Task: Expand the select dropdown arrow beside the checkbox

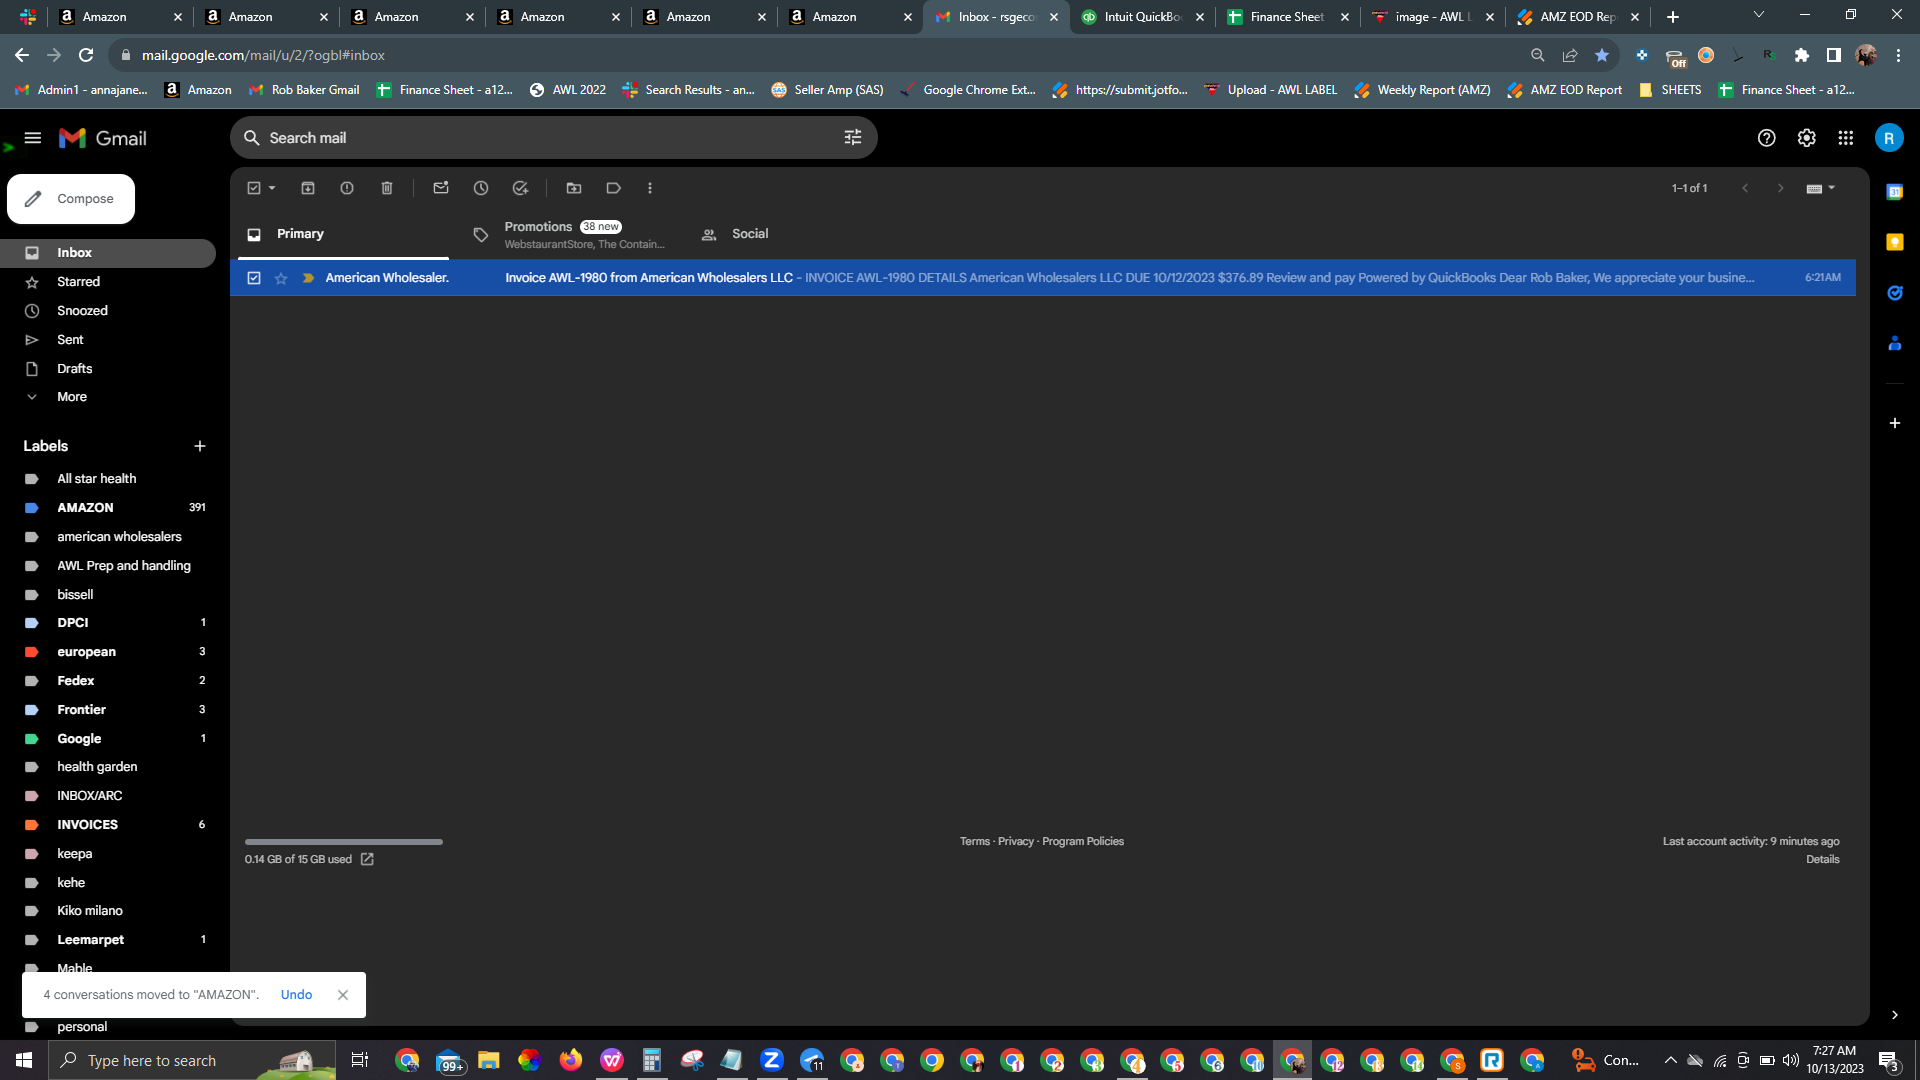Action: tap(272, 188)
